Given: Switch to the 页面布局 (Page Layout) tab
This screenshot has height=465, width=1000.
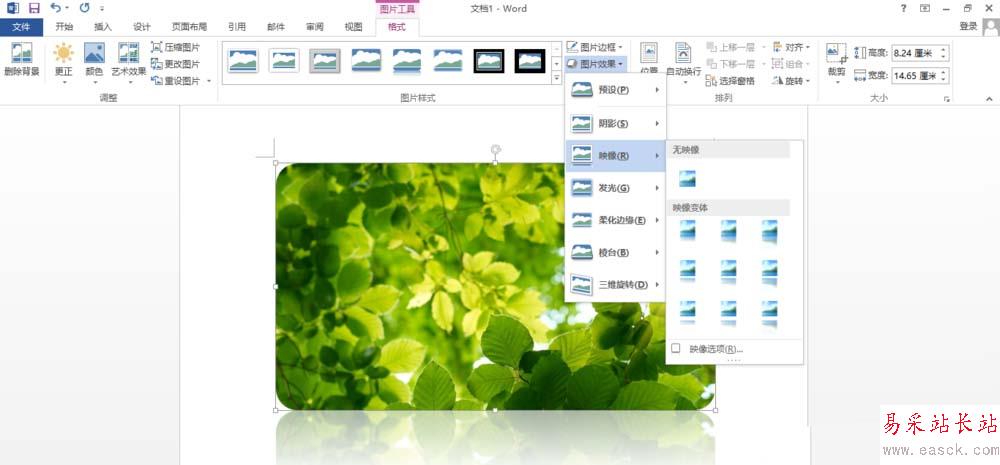Looking at the screenshot, I should point(189,27).
